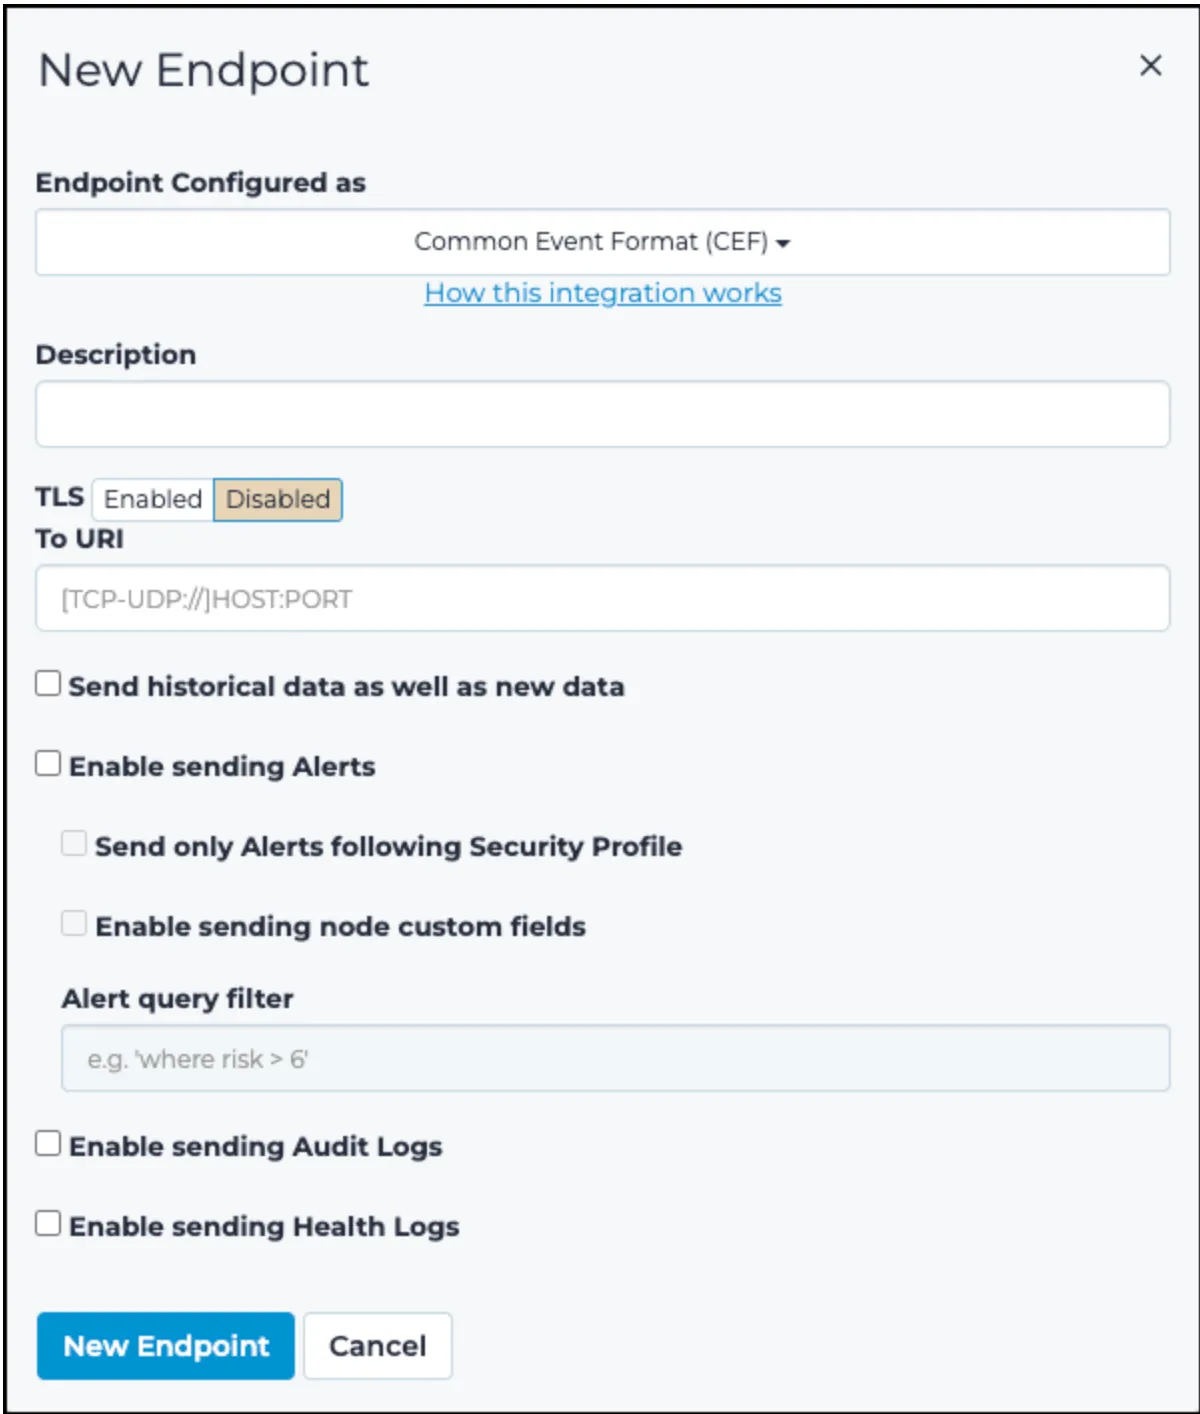Click the Enable sending Audit Logs label
The width and height of the screenshot is (1200, 1414).
point(255,1147)
